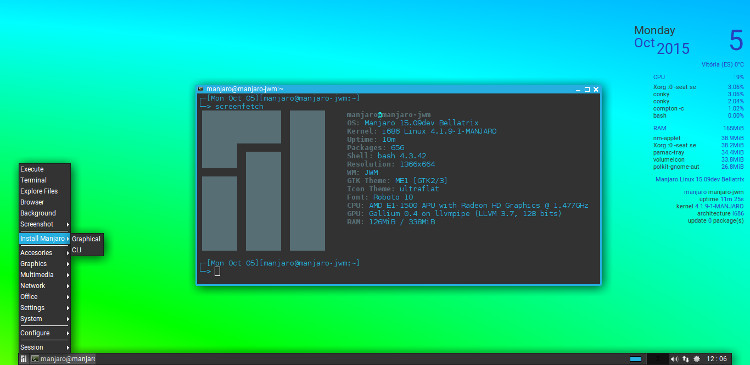Open the Session submenu
The height and width of the screenshot is (365, 750).
click(44, 347)
